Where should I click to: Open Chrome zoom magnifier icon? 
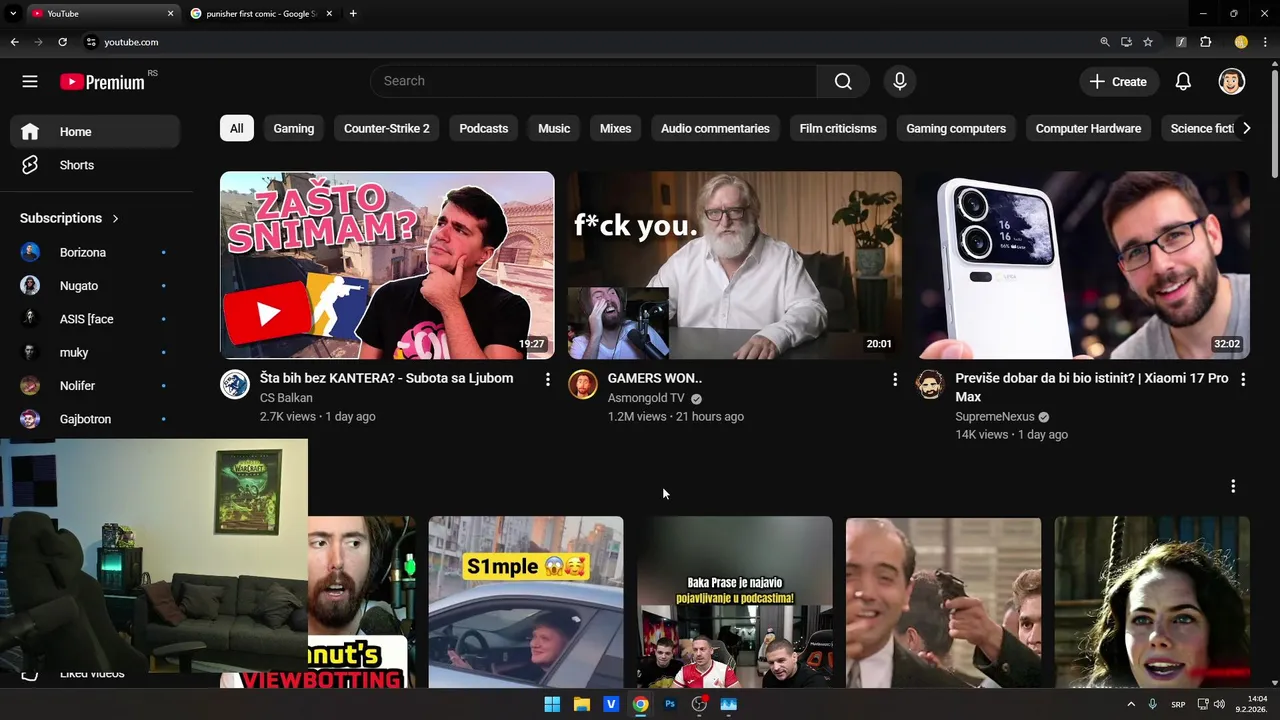pos(1104,42)
